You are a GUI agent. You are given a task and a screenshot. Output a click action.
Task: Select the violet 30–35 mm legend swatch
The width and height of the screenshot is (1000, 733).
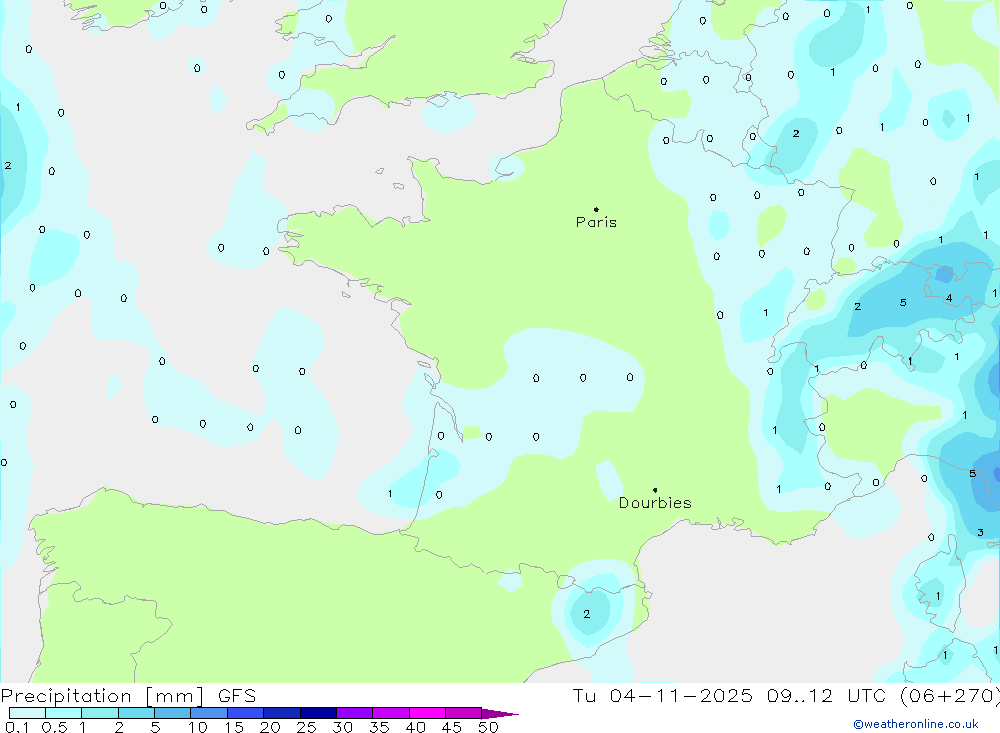(354, 713)
